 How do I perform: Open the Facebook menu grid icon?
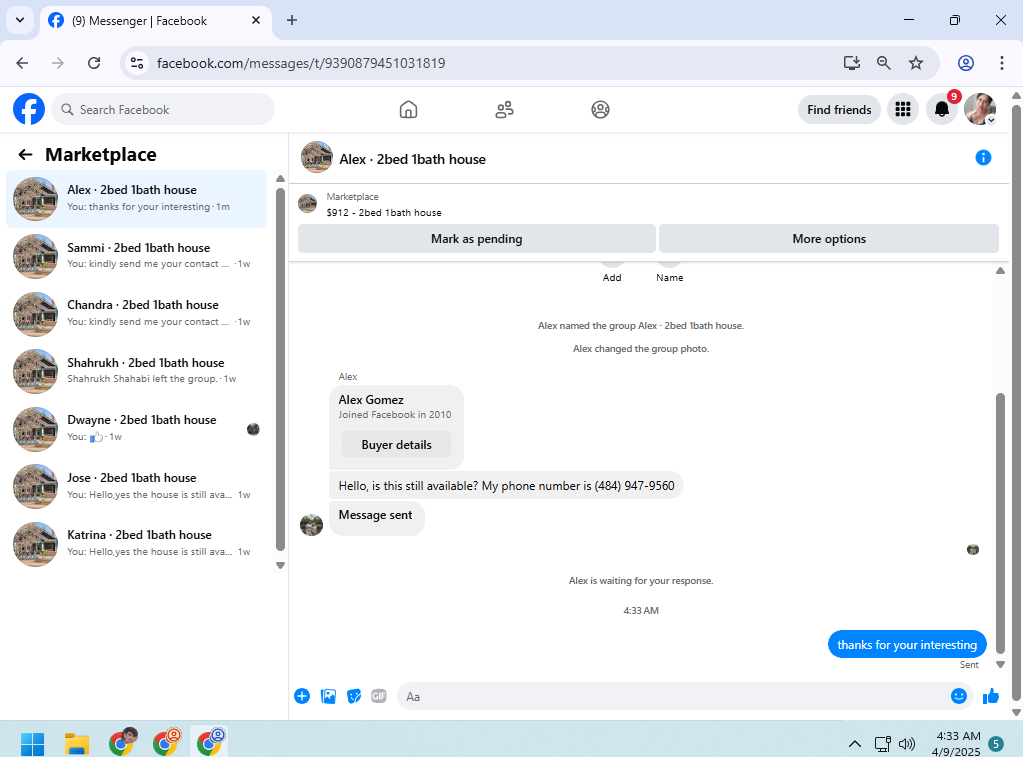point(903,109)
